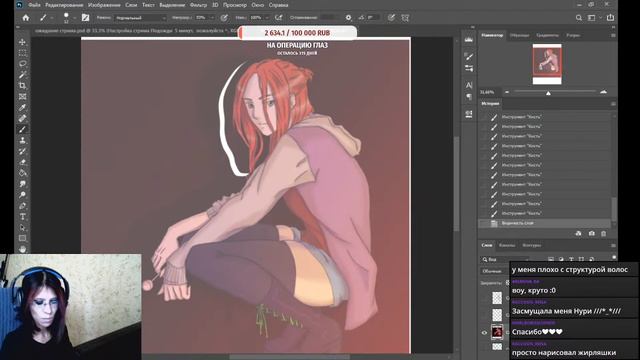Screen dimensions: 640x360
Task: Open the Flow value dropdown
Action: pyautogui.click(x=267, y=18)
